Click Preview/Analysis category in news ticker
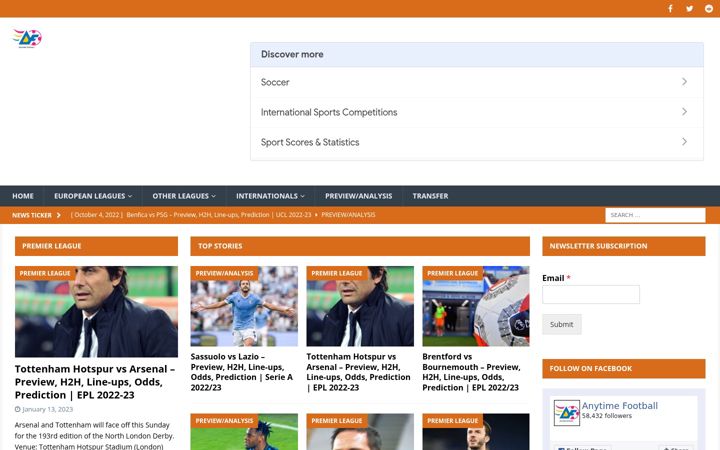This screenshot has height=450, width=720. click(x=348, y=215)
